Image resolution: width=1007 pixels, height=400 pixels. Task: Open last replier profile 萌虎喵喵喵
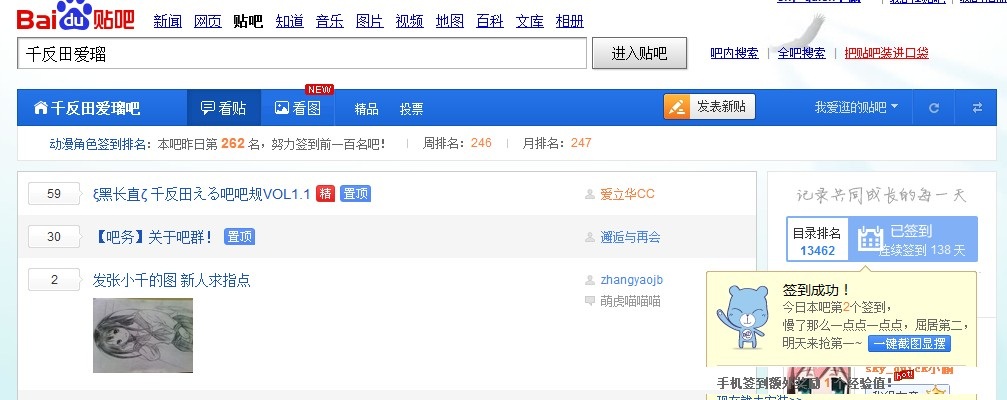(630, 301)
